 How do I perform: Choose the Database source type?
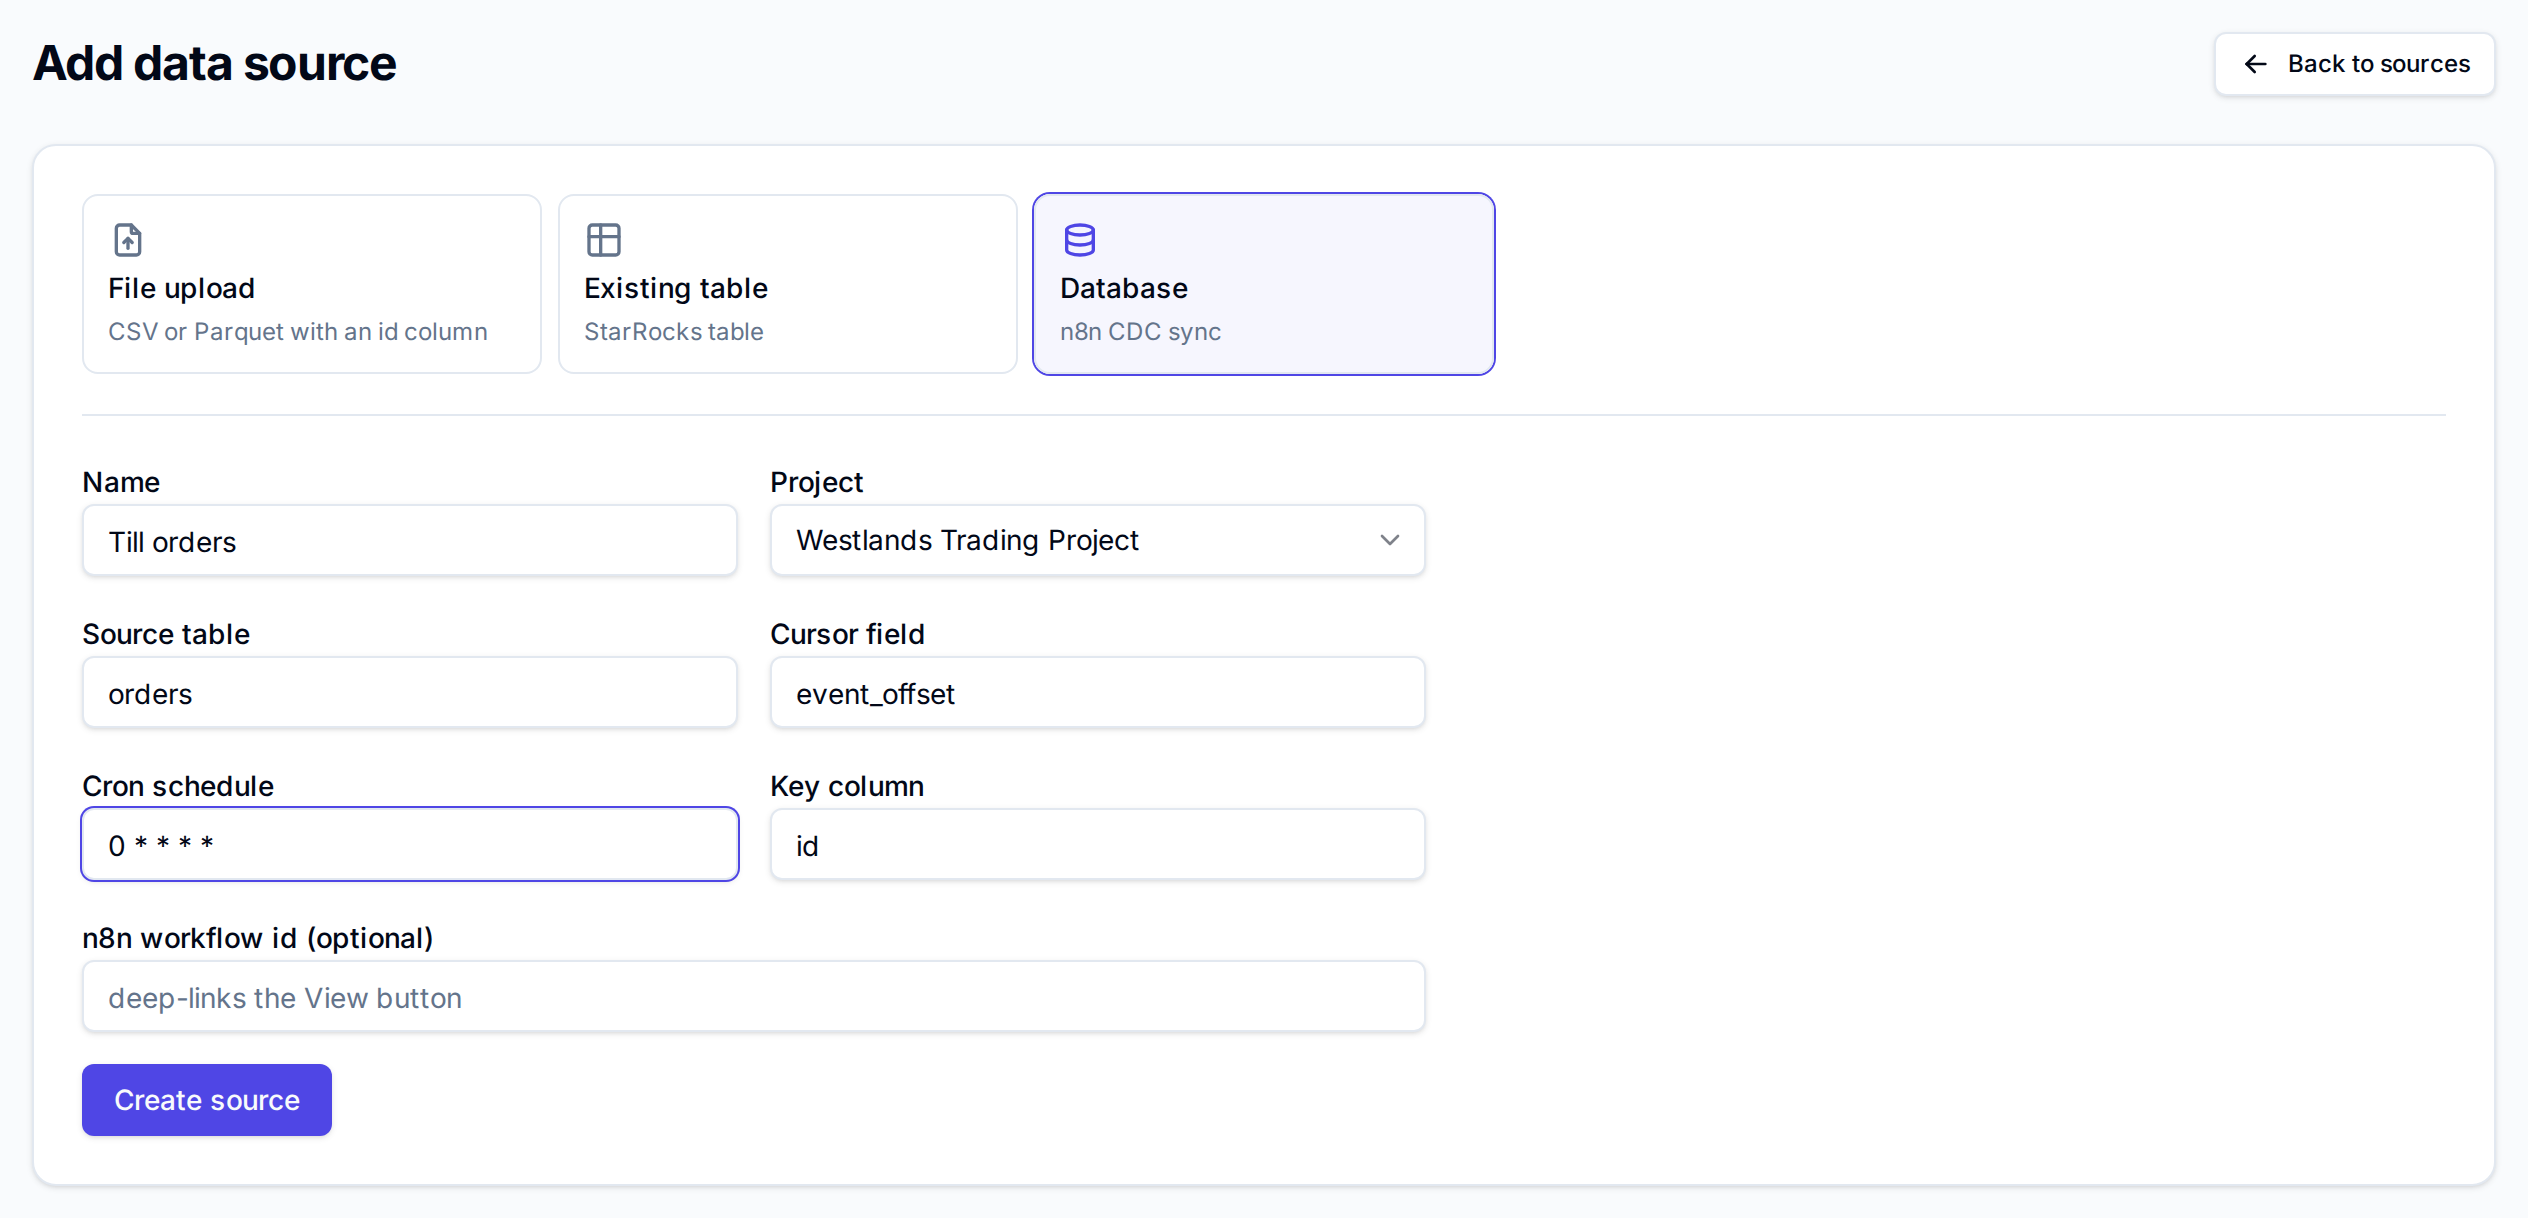(x=1264, y=284)
